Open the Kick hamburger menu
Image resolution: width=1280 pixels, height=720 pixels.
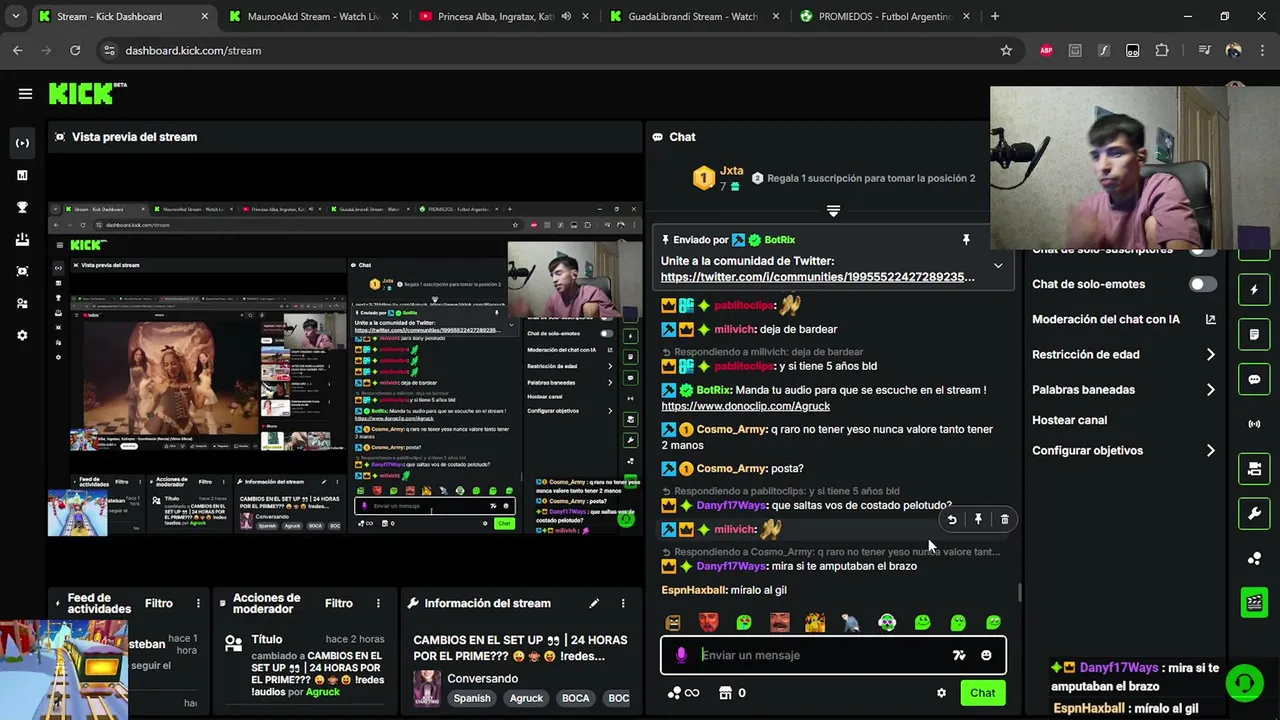tap(25, 94)
